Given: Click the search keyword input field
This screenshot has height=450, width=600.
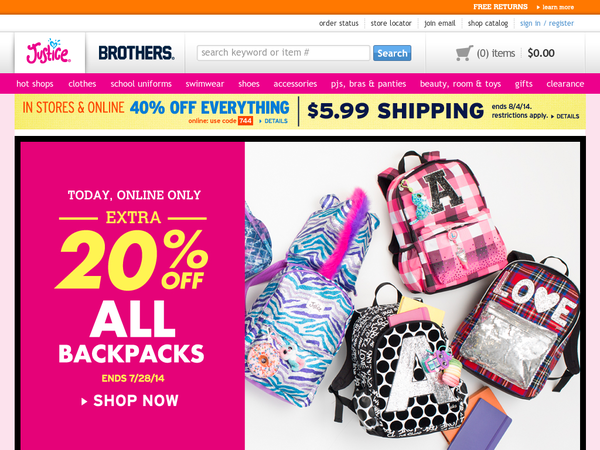Looking at the screenshot, I should point(283,53).
